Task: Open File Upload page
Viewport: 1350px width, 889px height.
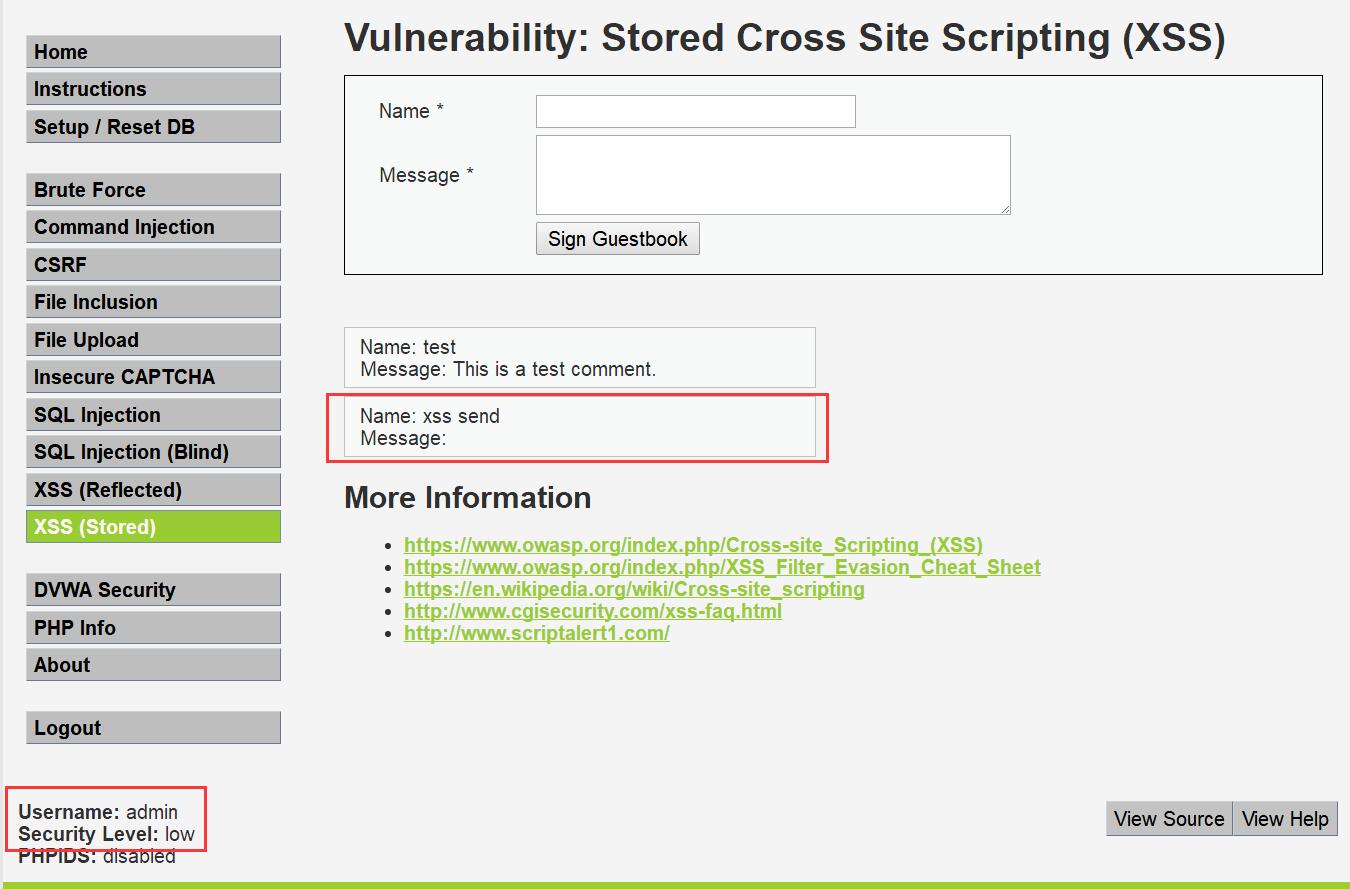Action: (153, 340)
